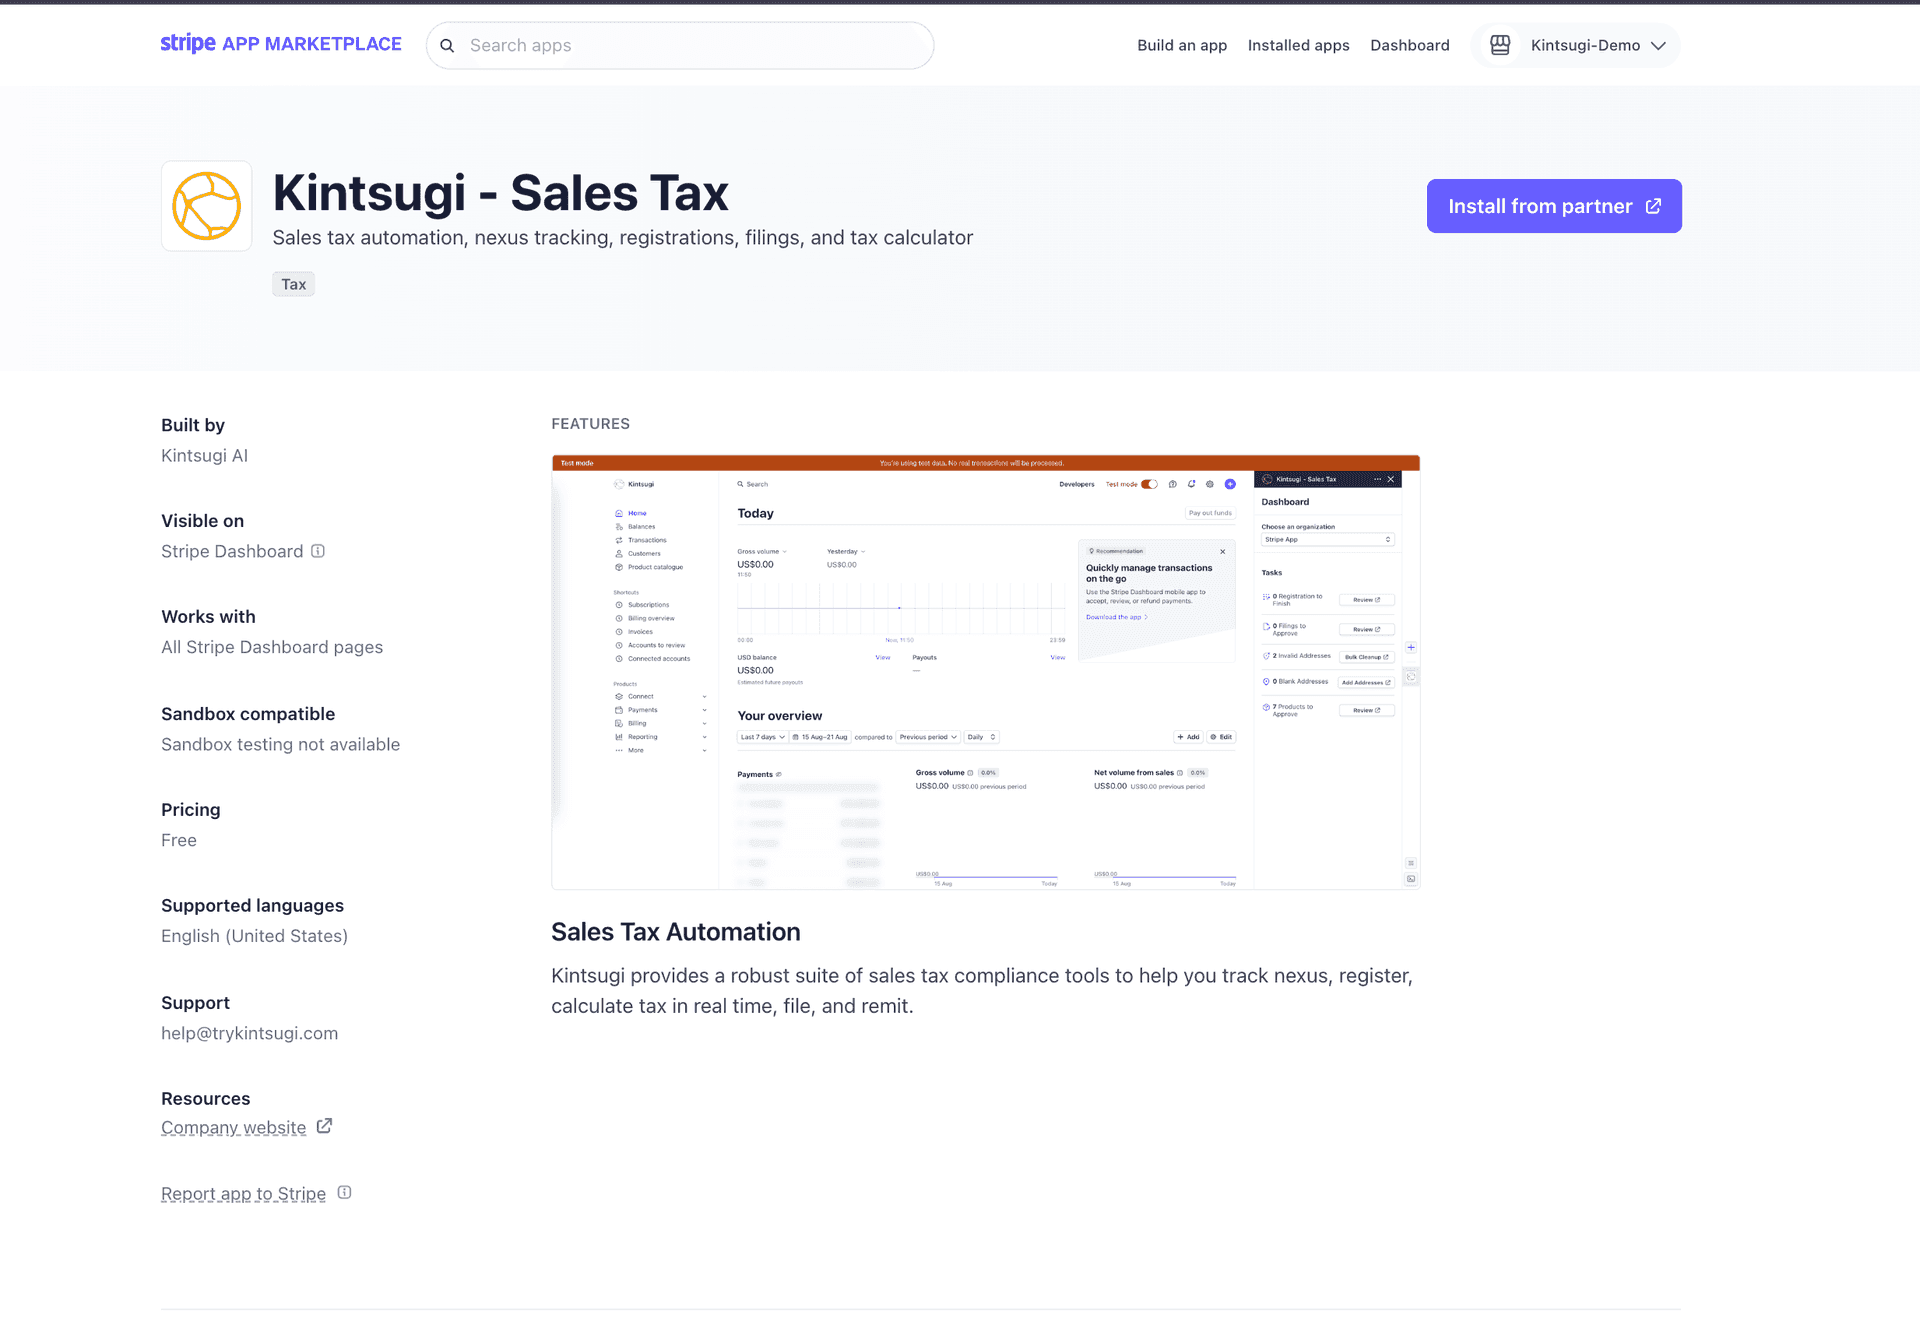Click the Tax category tag

[293, 285]
